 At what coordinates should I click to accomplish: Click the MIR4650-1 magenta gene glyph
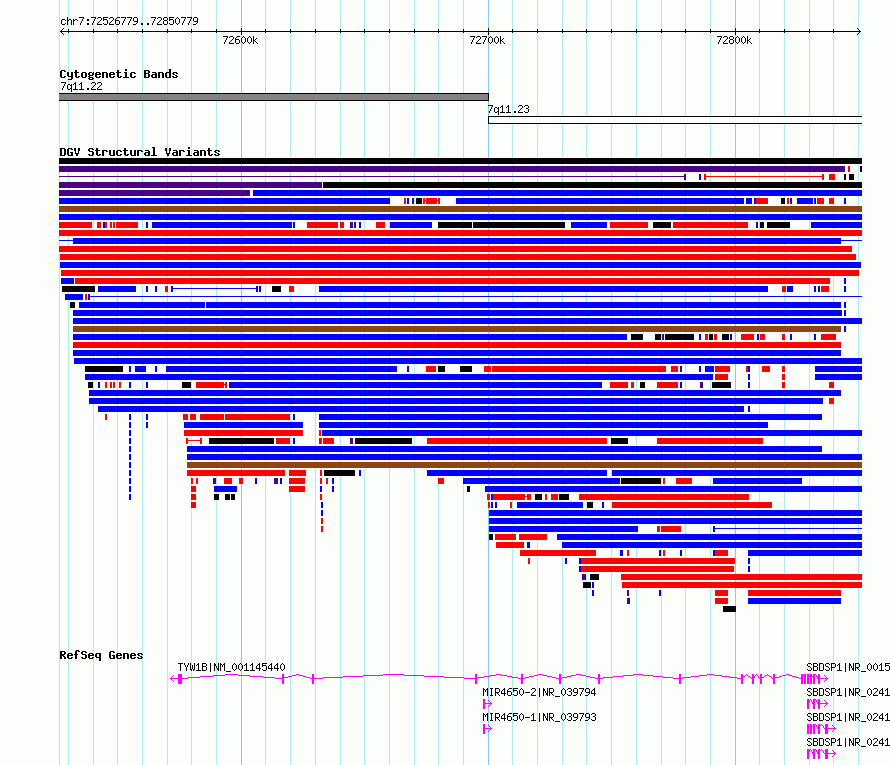[x=487, y=729]
